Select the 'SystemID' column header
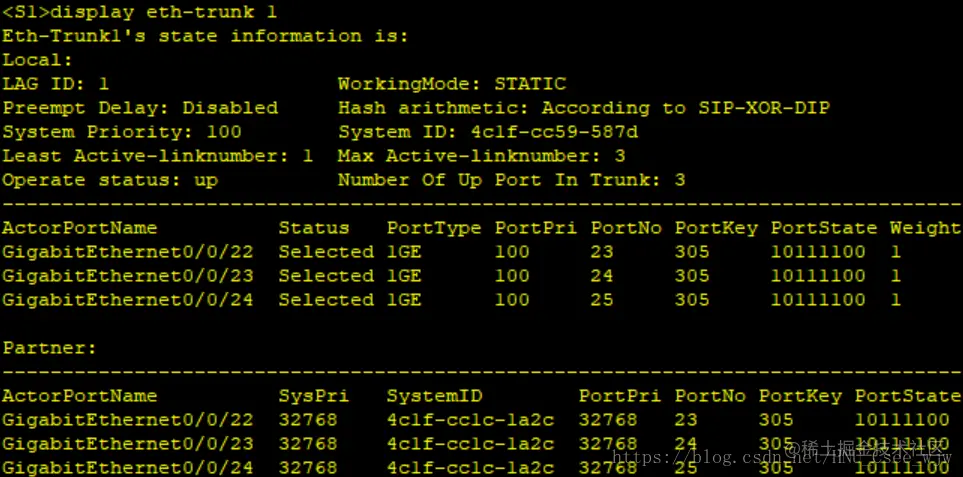This screenshot has width=963, height=477. [434, 397]
